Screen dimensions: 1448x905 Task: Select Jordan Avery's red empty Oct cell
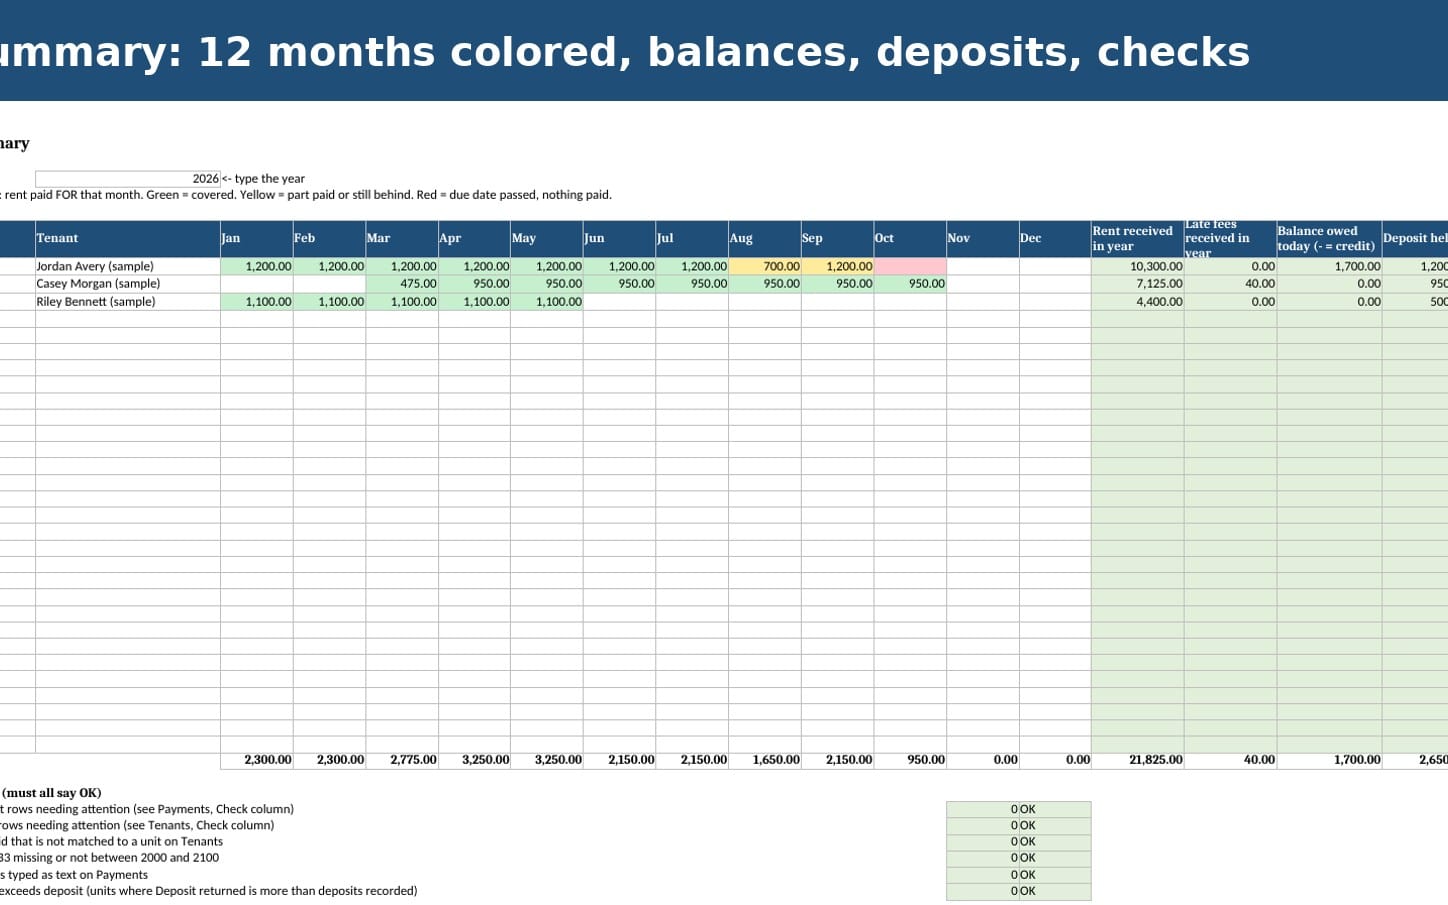tap(910, 267)
